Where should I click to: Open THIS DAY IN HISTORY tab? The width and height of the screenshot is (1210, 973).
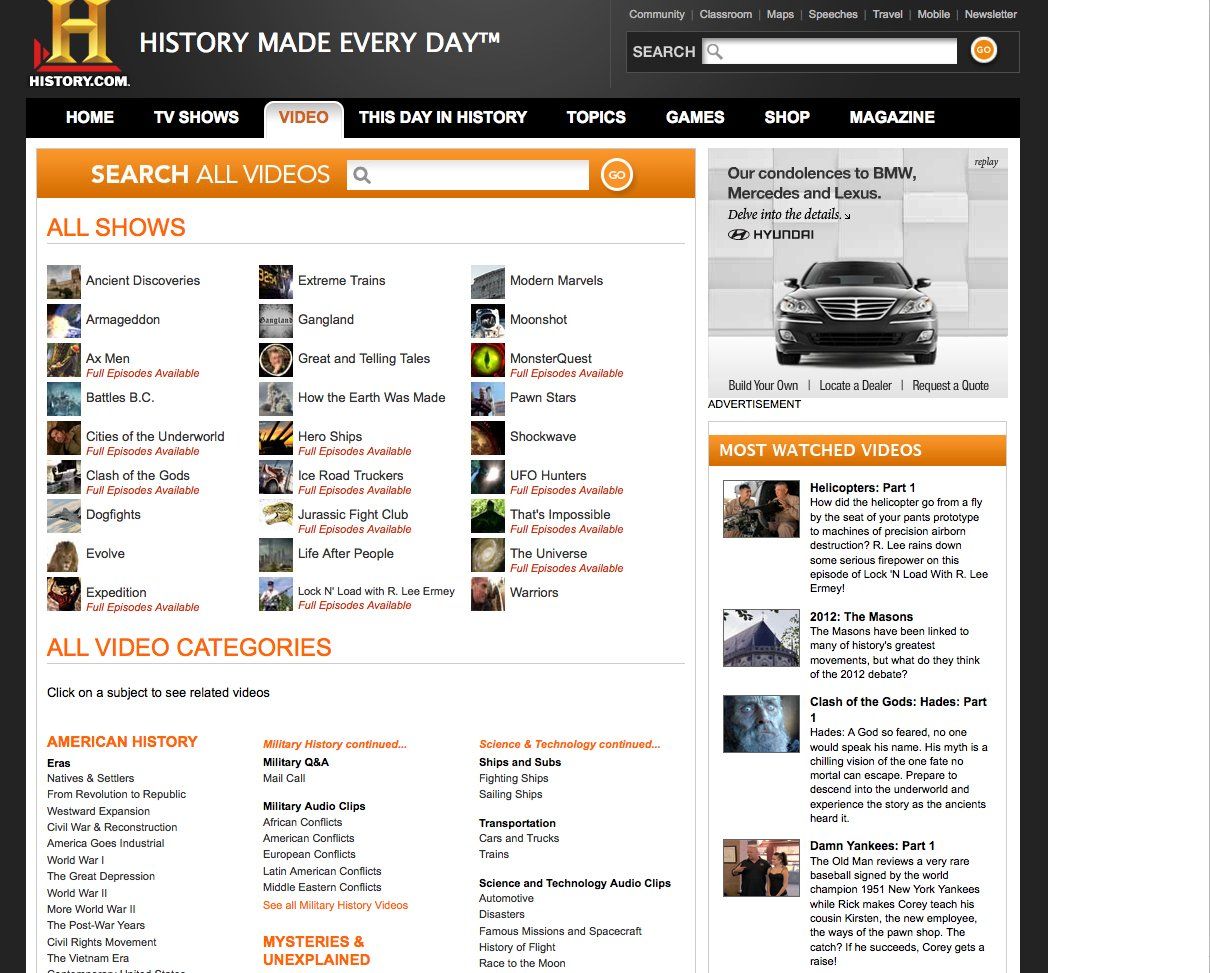tap(443, 117)
